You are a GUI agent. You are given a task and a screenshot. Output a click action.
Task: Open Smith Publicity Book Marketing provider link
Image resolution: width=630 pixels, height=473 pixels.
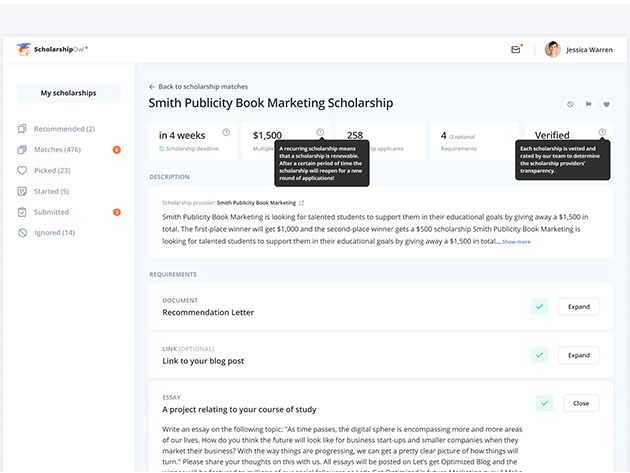[256, 203]
